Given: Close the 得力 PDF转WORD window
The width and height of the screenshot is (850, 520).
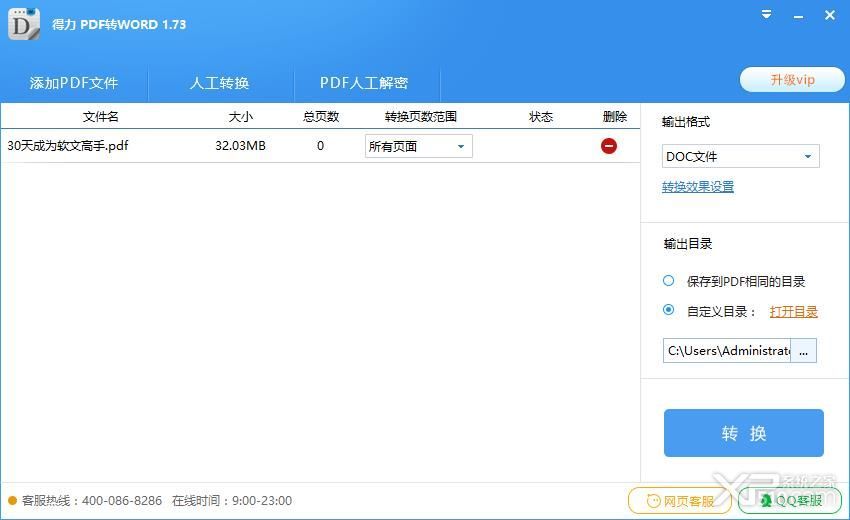Looking at the screenshot, I should [829, 15].
